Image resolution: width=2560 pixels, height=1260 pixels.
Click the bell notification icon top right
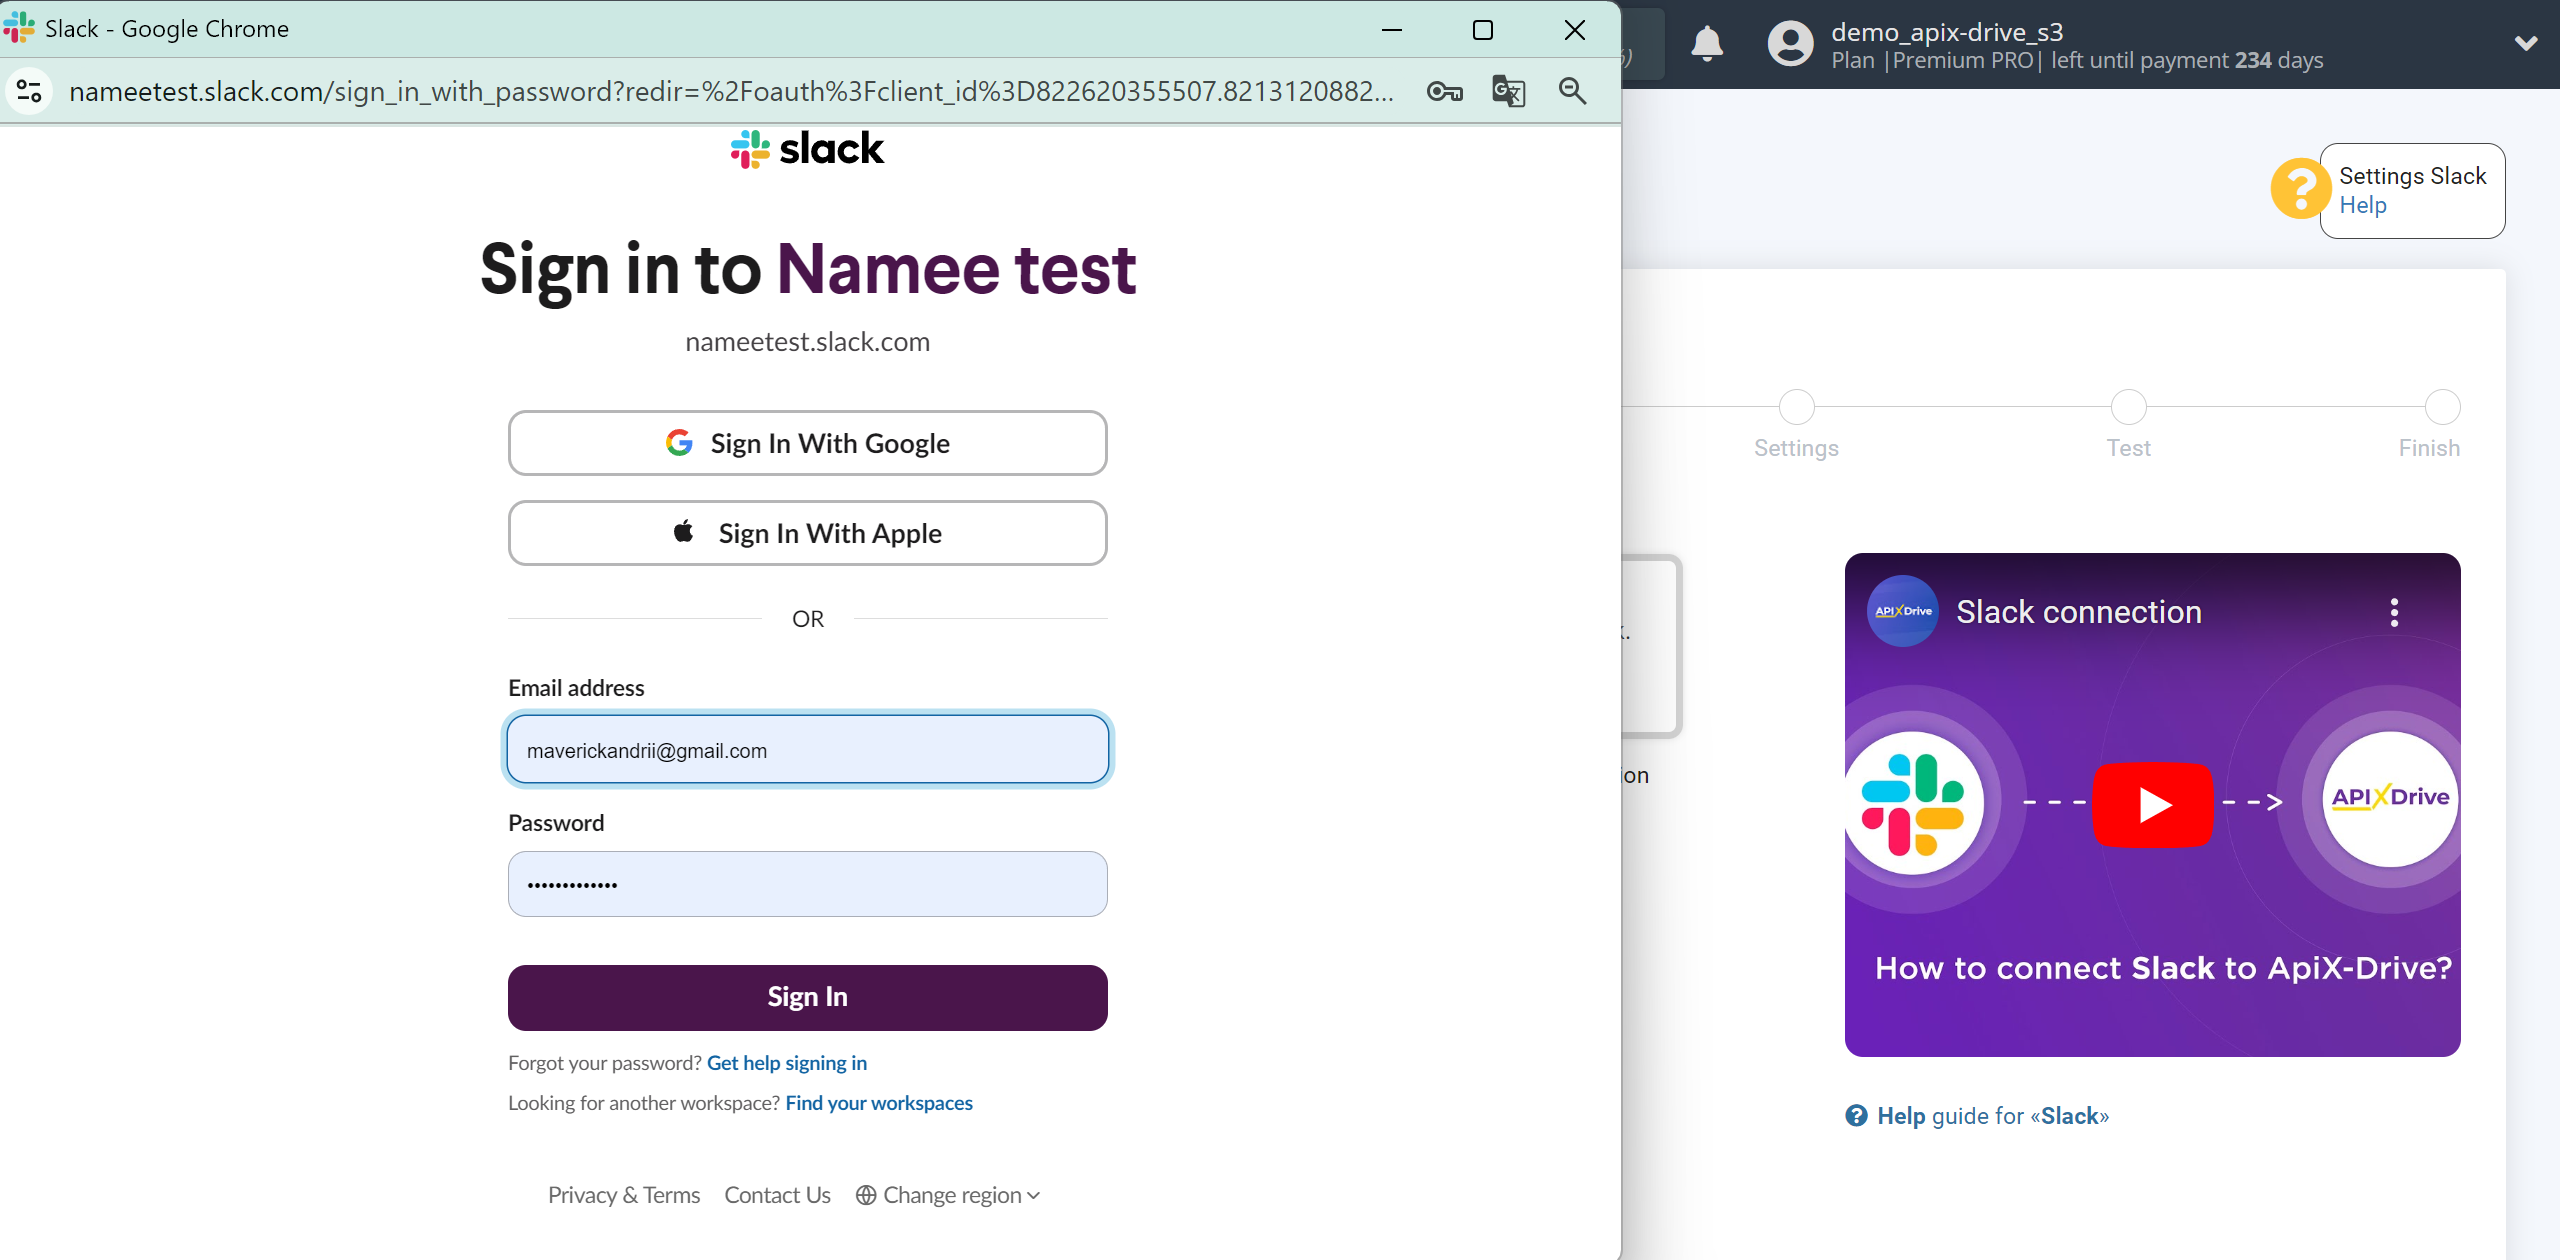pyautogui.click(x=1706, y=44)
